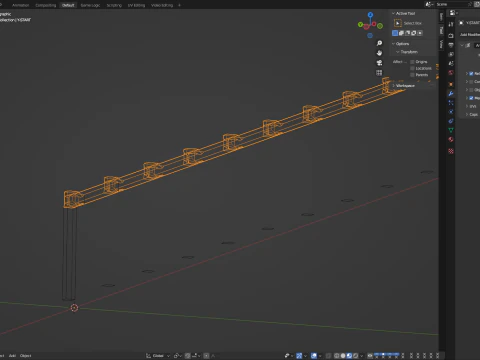Click the viewport Zoom magnifier icon
480x360 pixels.
click(379, 43)
